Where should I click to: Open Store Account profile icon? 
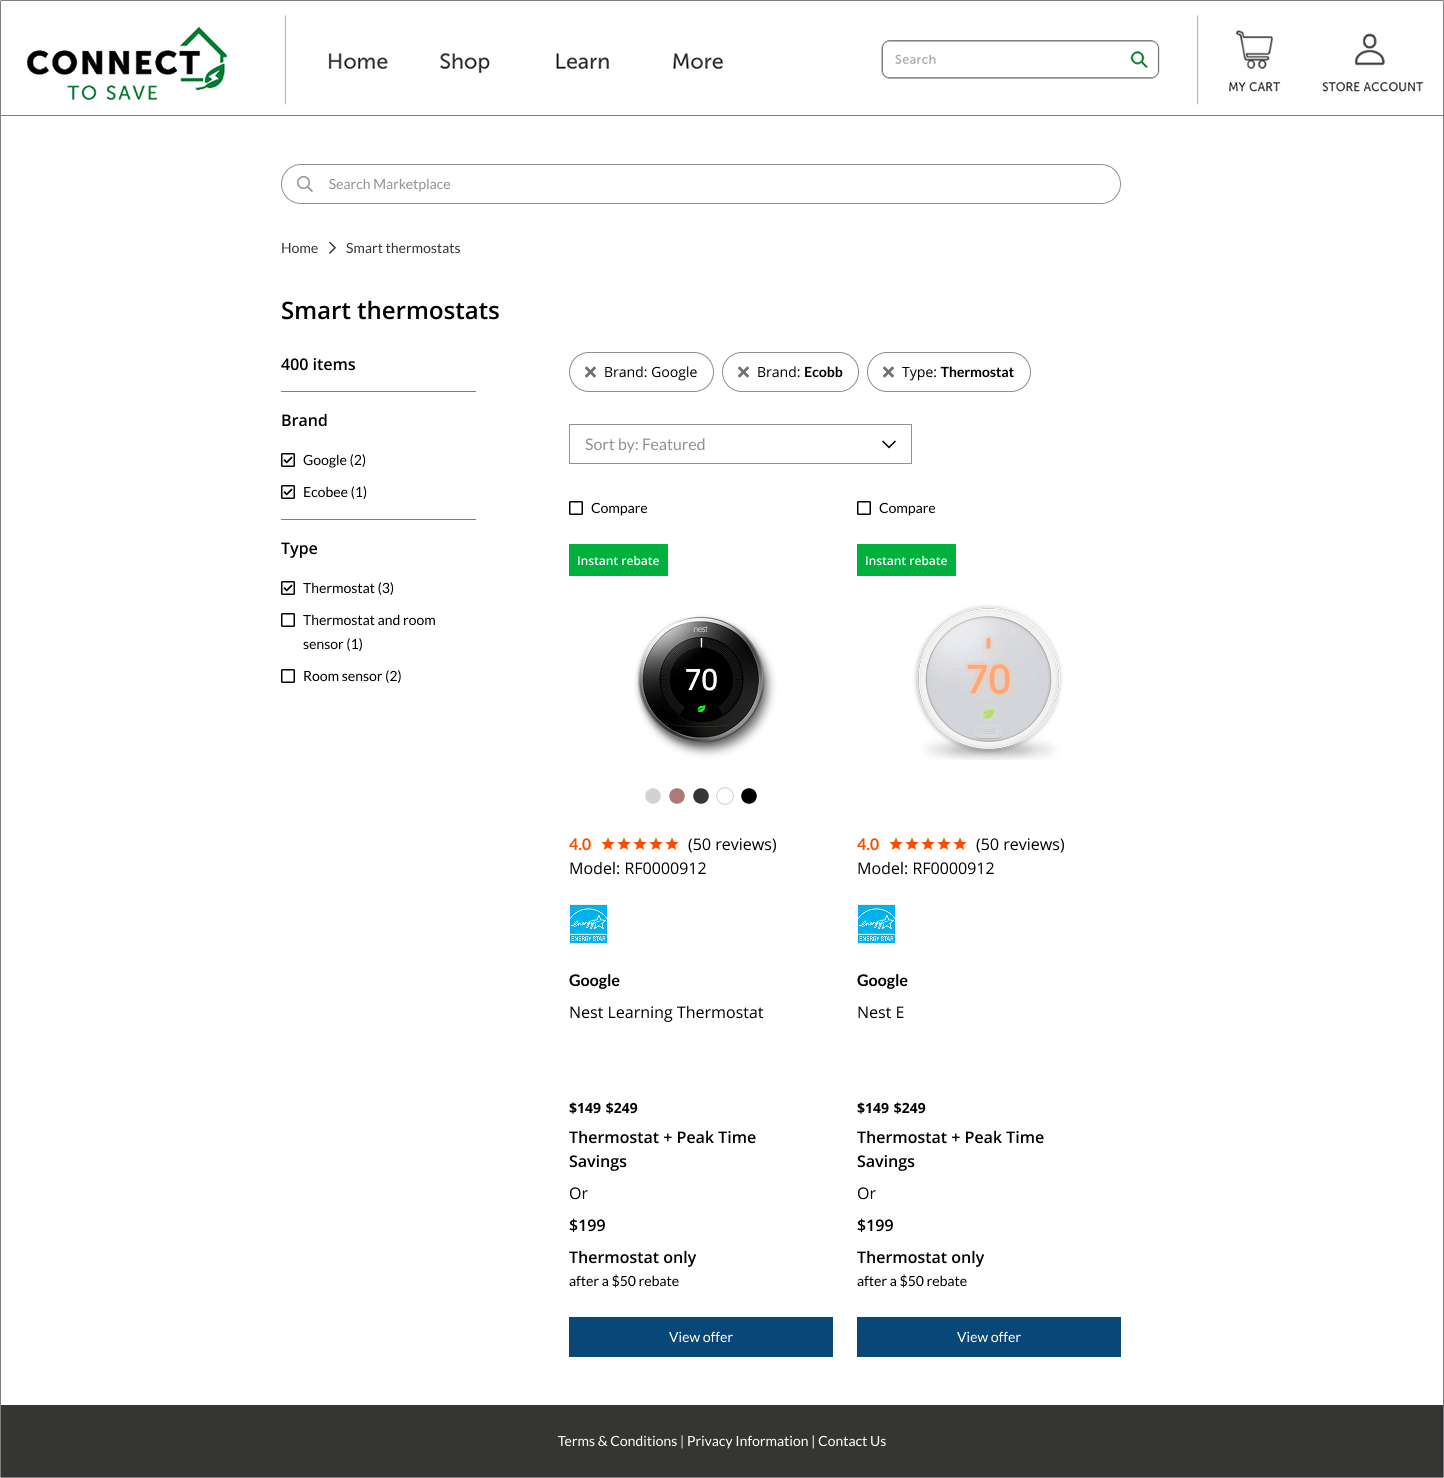pyautogui.click(x=1369, y=49)
